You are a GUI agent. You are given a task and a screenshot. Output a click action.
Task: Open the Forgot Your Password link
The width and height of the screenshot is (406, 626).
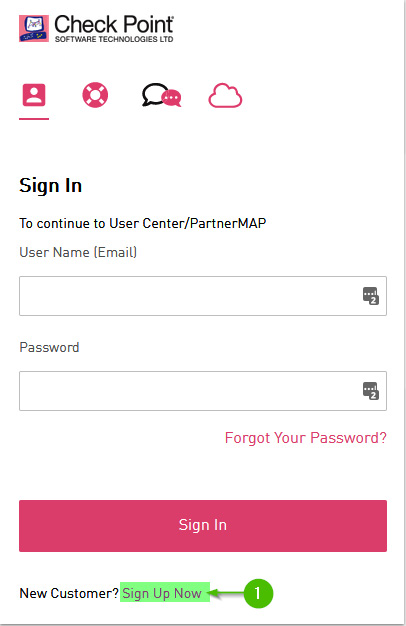pyautogui.click(x=306, y=438)
